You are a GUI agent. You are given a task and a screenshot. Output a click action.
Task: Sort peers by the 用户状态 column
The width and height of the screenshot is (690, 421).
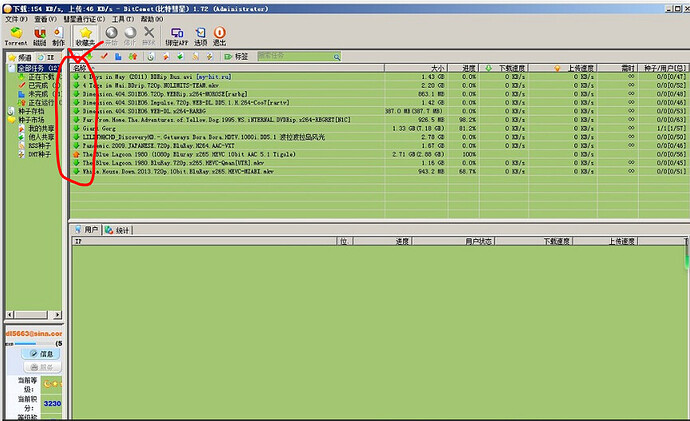click(x=453, y=241)
